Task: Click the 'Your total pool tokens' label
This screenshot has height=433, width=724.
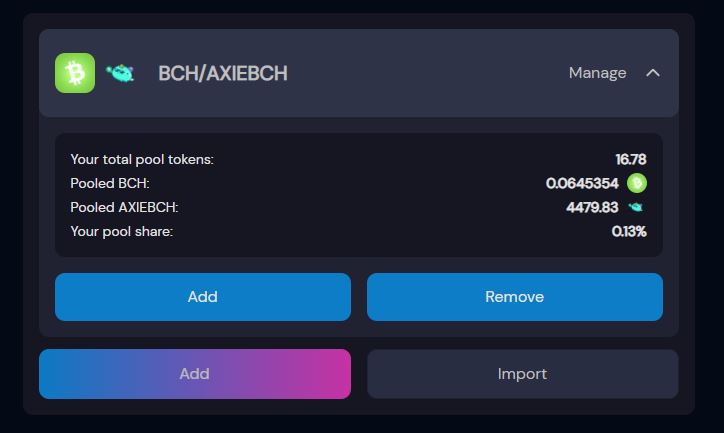Action: click(x=142, y=159)
